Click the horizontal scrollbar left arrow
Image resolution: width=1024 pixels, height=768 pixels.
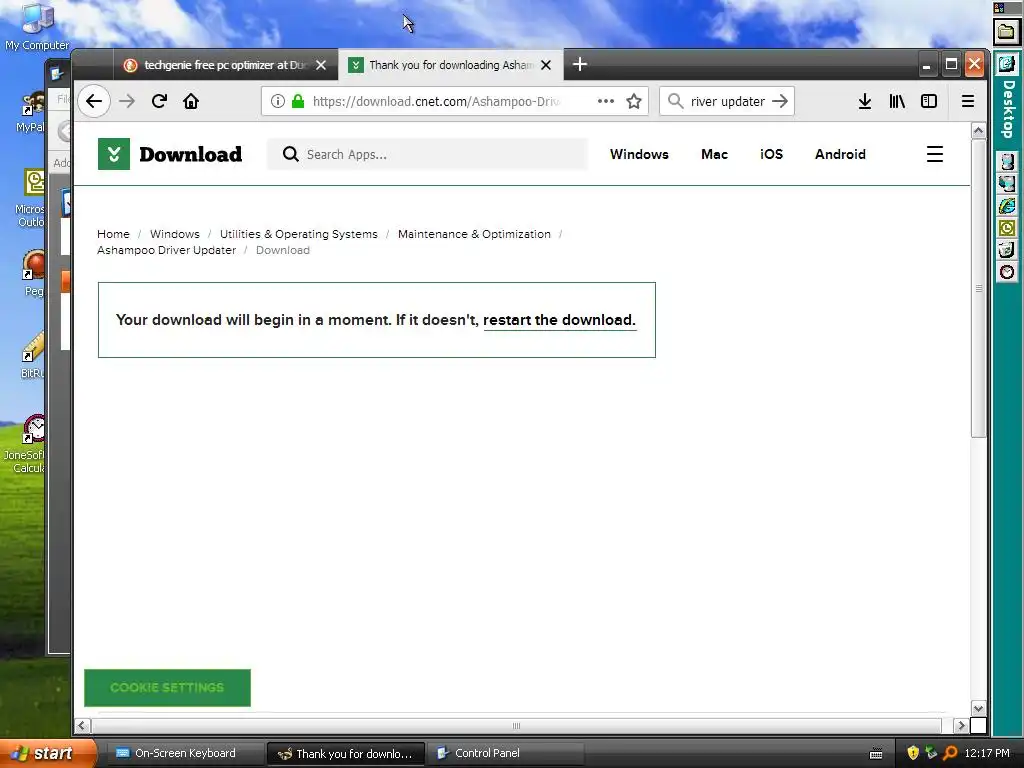coord(82,726)
